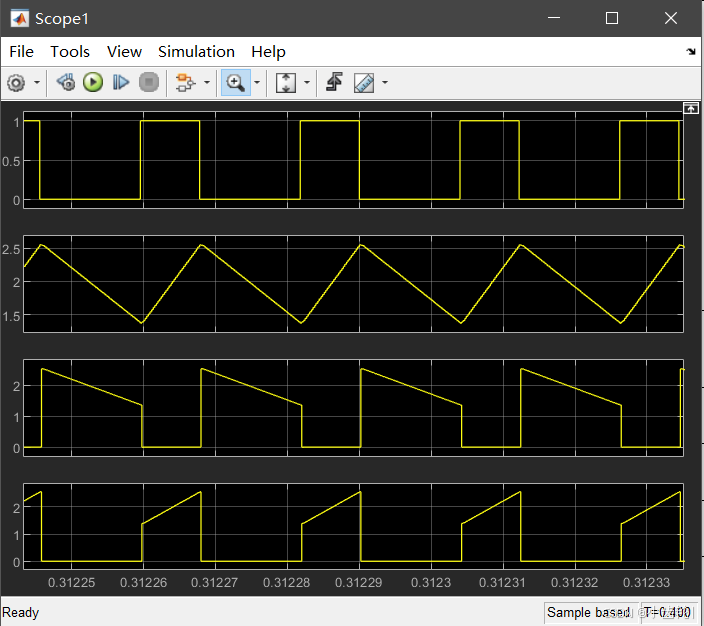The width and height of the screenshot is (704, 626).
Task: Click the Sample based status label
Action: (x=589, y=613)
